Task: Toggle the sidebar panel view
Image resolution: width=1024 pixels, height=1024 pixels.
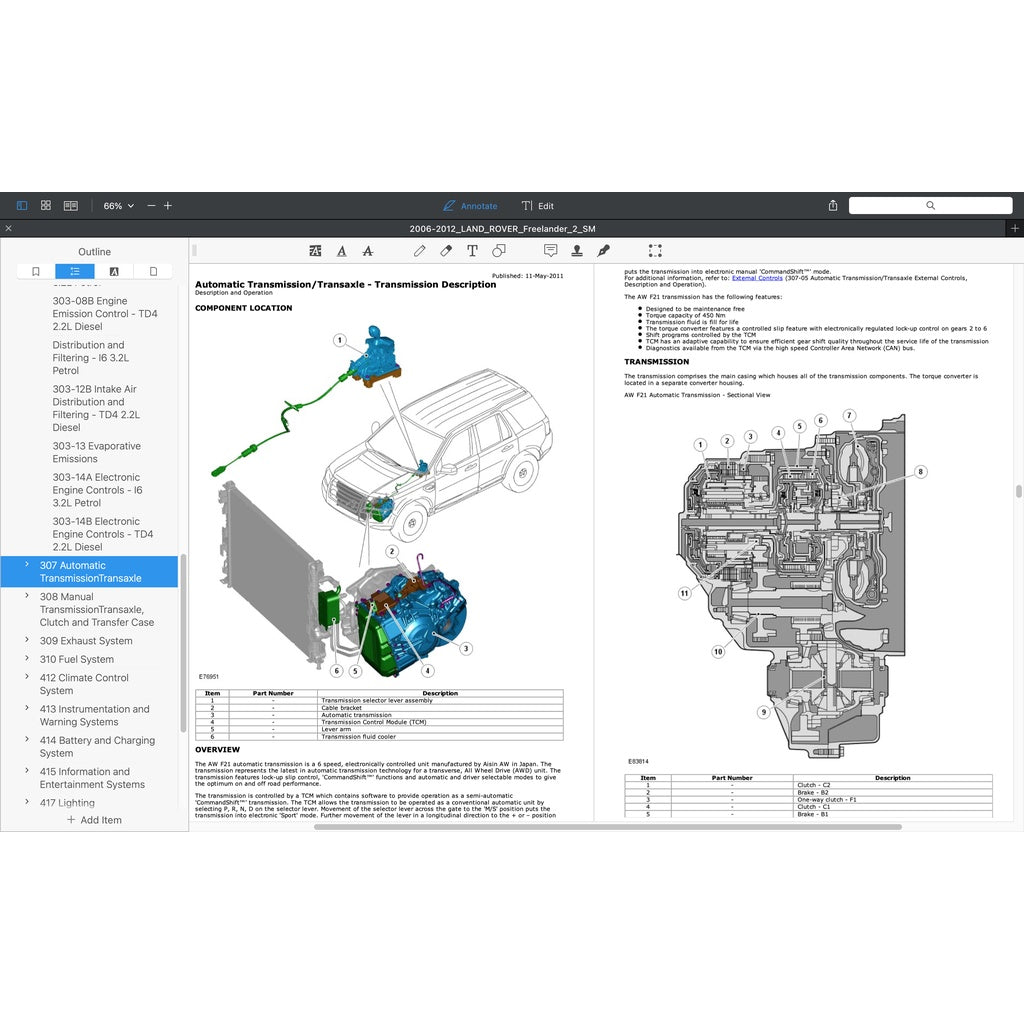Action: point(22,205)
